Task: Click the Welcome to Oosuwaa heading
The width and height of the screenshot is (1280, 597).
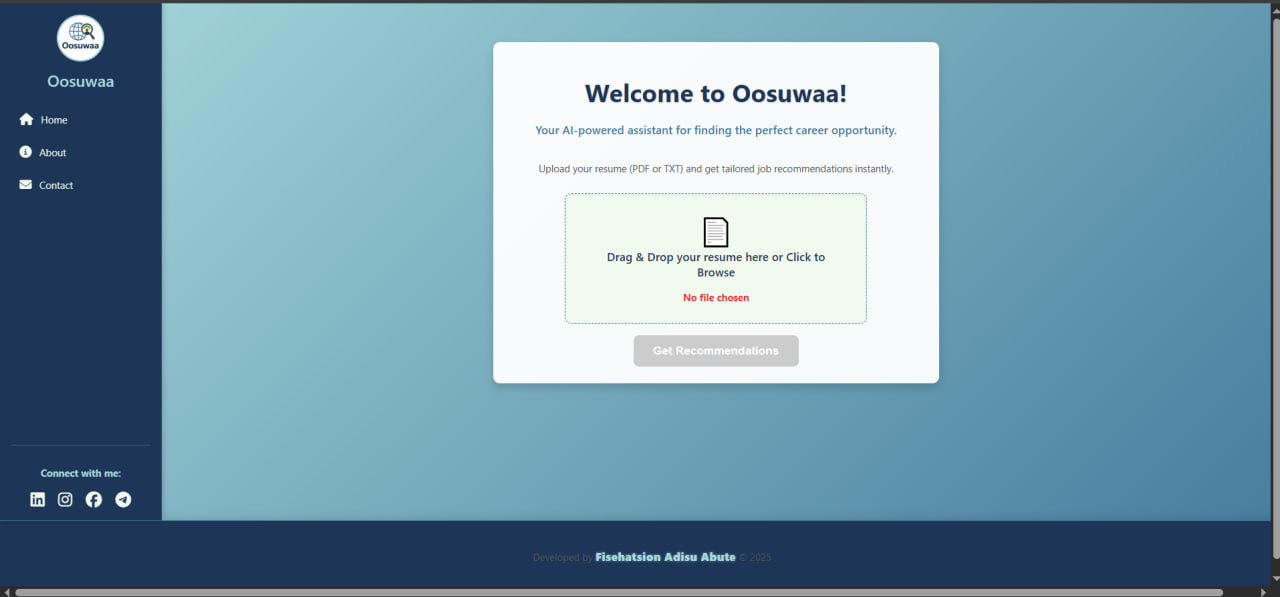Action: coord(715,93)
